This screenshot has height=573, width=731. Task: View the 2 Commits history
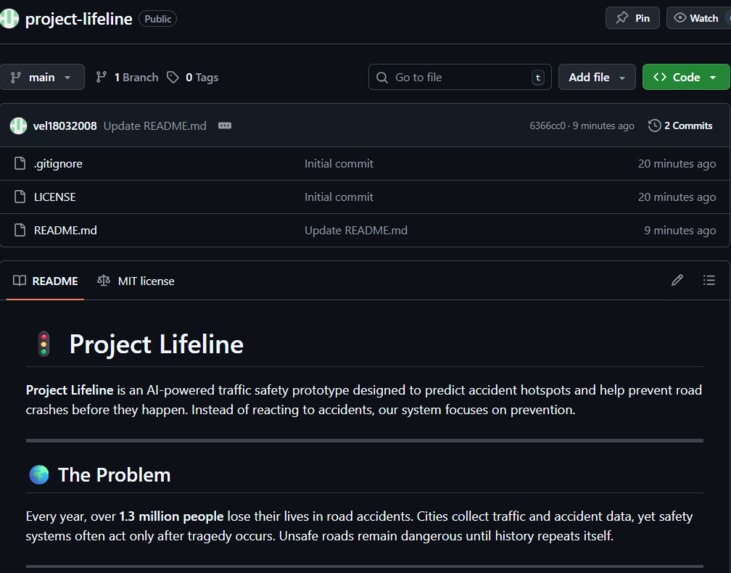(680, 126)
